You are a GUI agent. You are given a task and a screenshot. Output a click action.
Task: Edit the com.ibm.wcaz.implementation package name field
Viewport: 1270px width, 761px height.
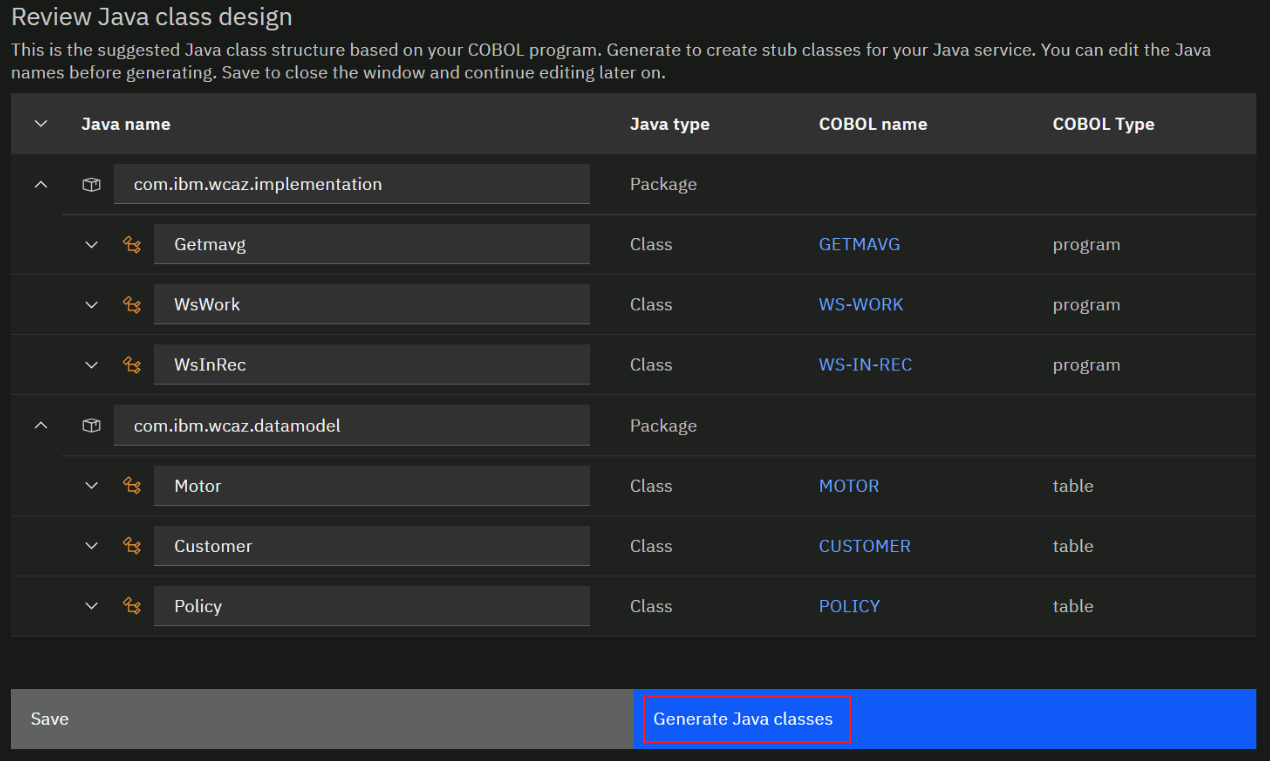(x=352, y=184)
